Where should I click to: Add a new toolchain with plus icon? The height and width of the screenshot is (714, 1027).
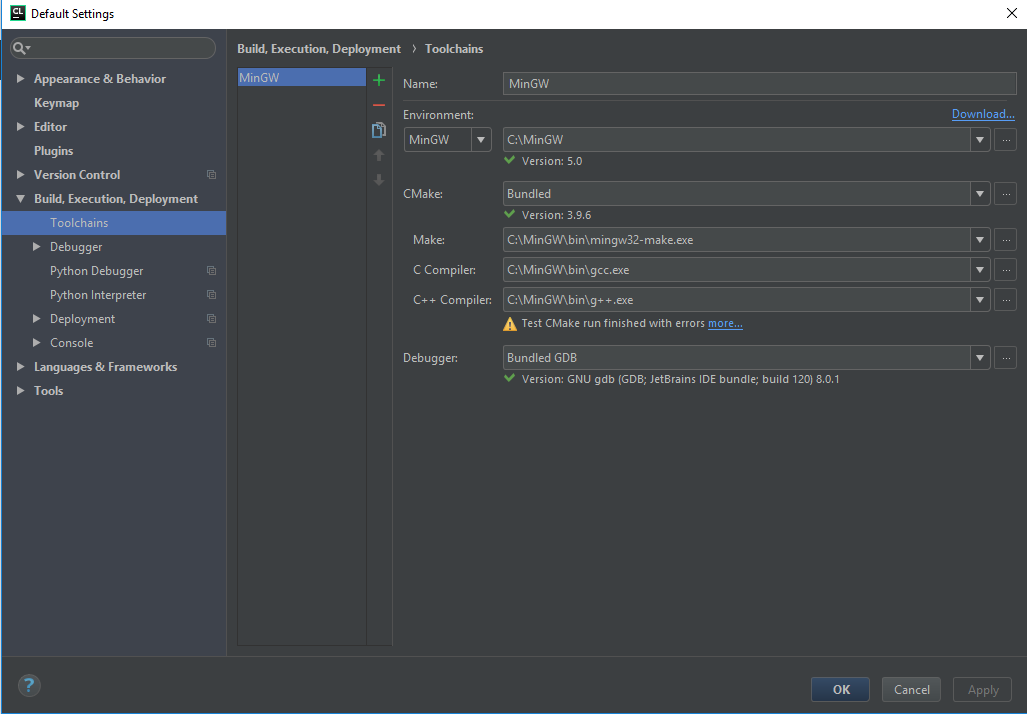coord(379,81)
